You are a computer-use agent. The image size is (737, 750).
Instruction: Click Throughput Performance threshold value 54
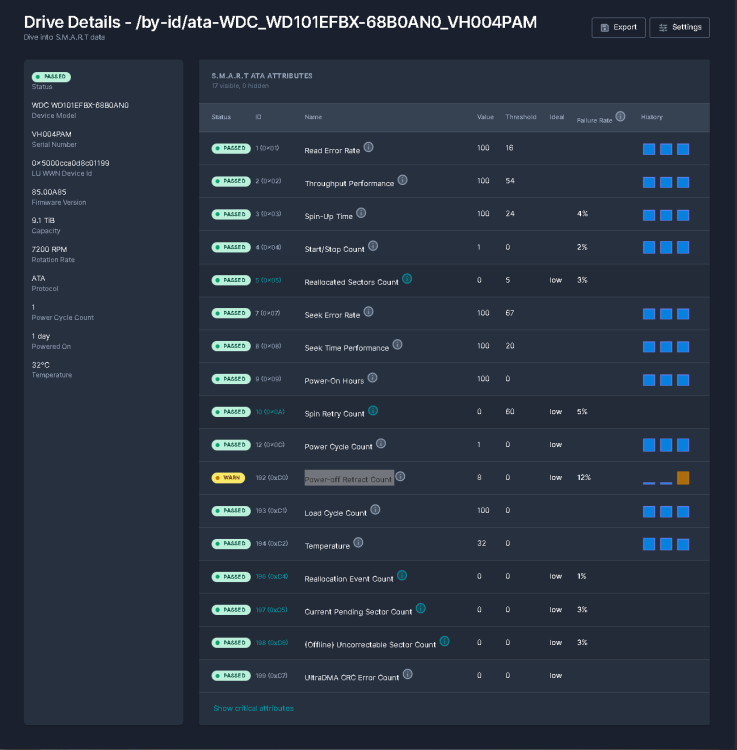point(510,181)
